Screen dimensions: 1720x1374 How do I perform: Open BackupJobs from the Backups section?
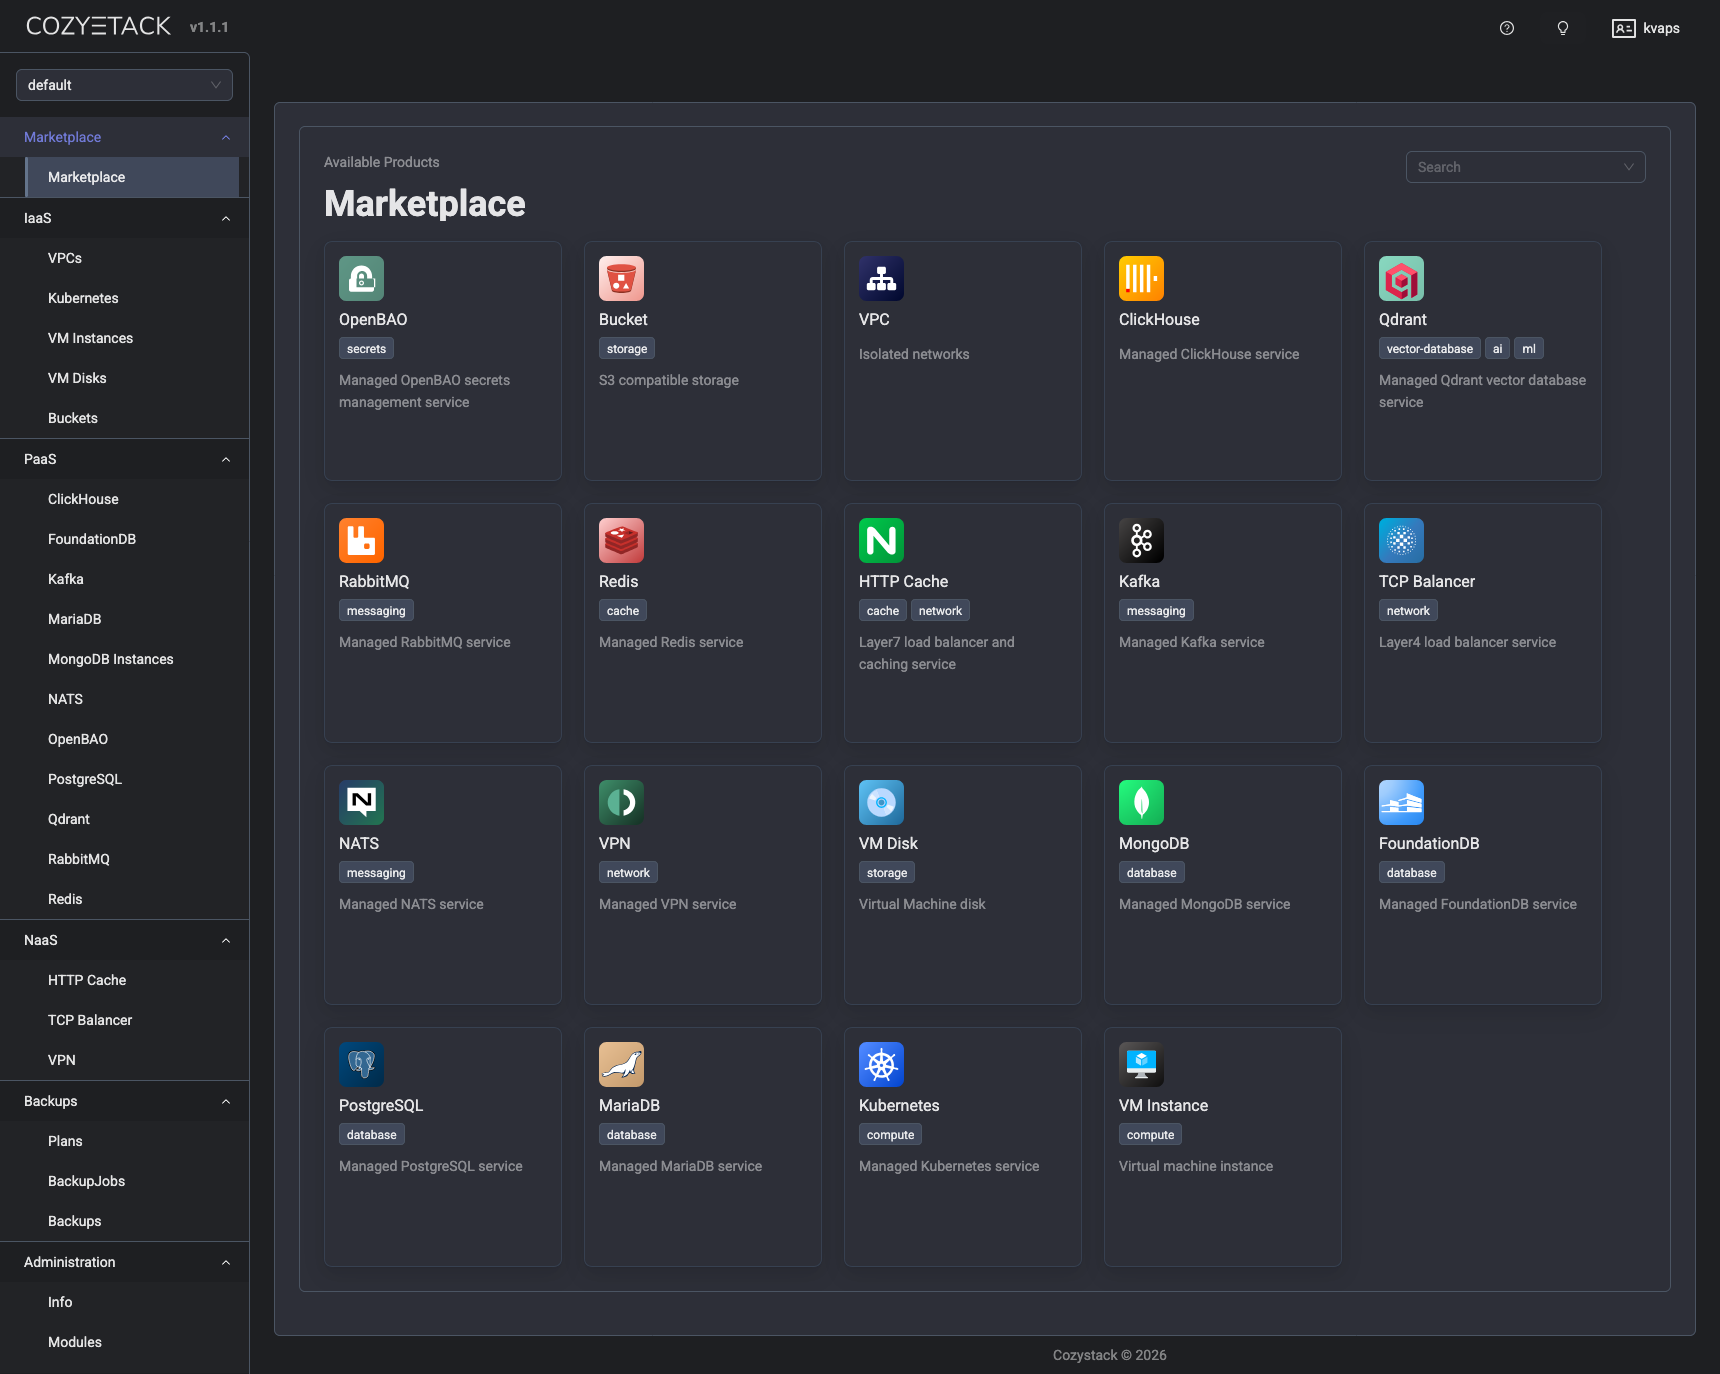pos(87,1181)
